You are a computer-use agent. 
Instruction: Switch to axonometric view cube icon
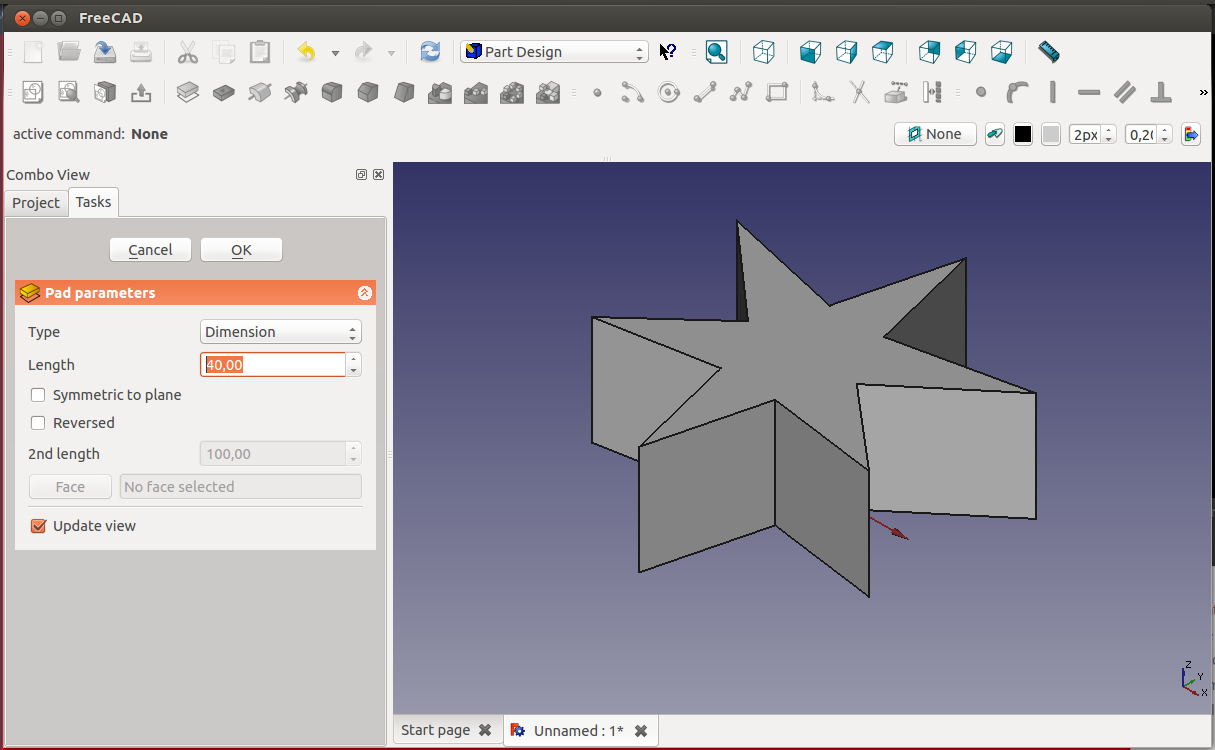(764, 52)
